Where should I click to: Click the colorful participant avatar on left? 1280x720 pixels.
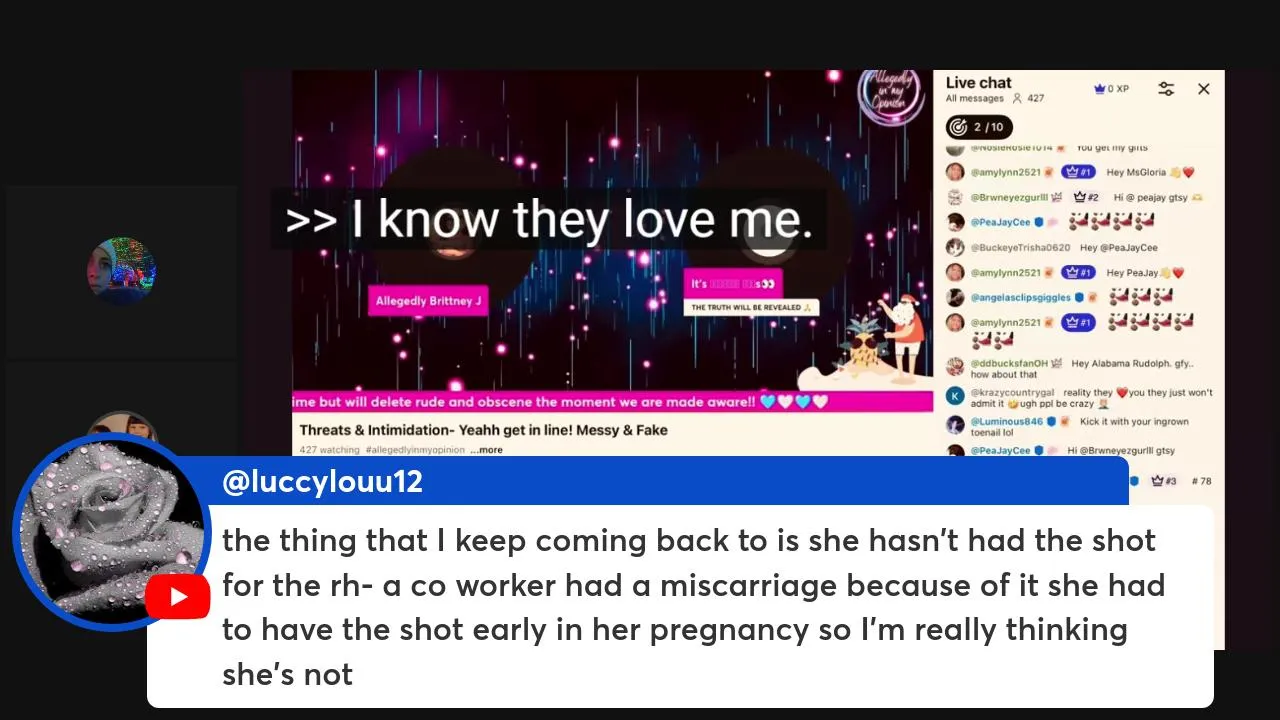coord(121,271)
